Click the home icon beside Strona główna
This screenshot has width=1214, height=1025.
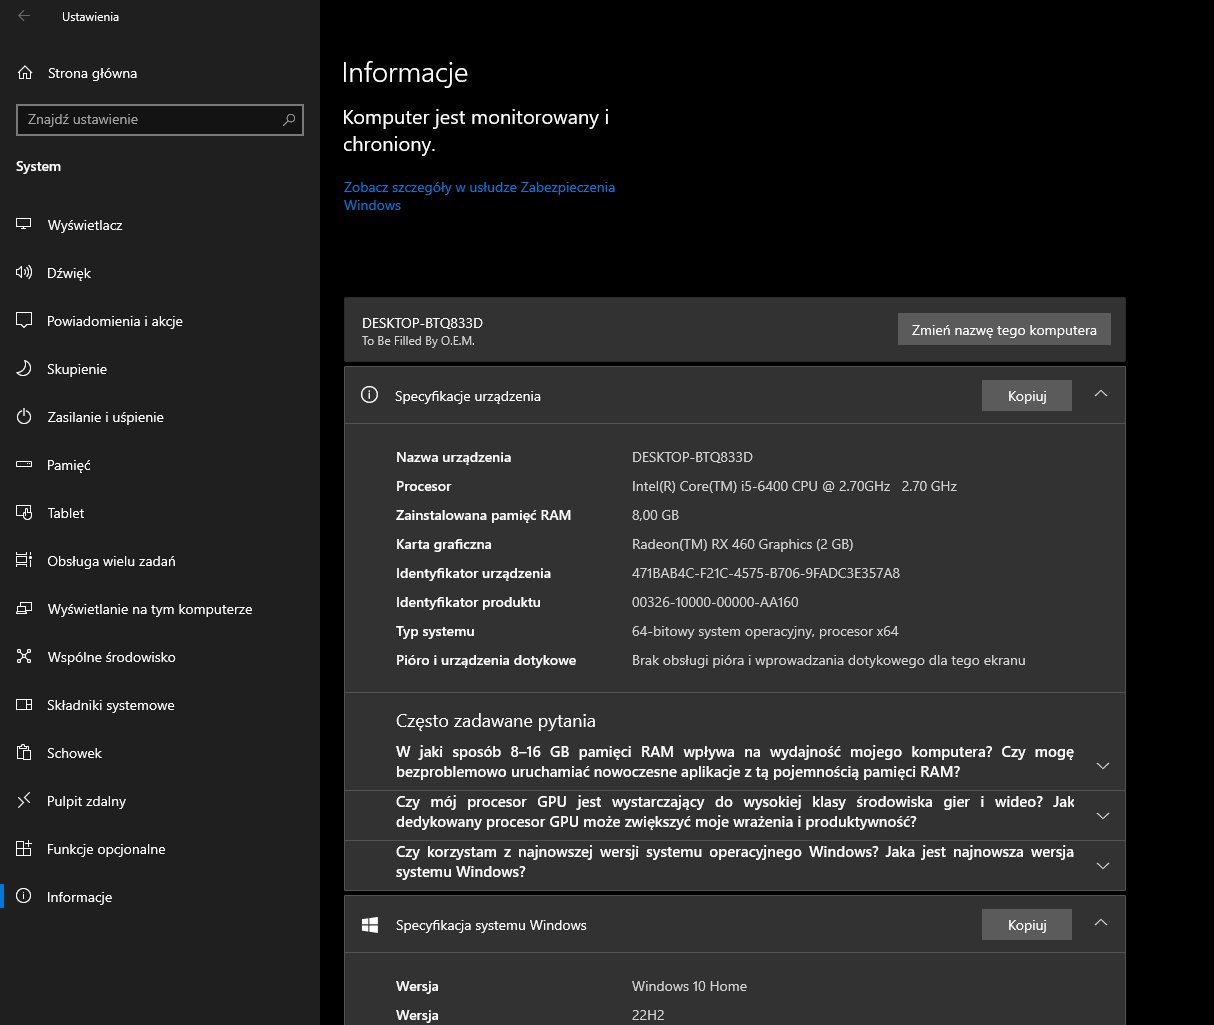[25, 73]
